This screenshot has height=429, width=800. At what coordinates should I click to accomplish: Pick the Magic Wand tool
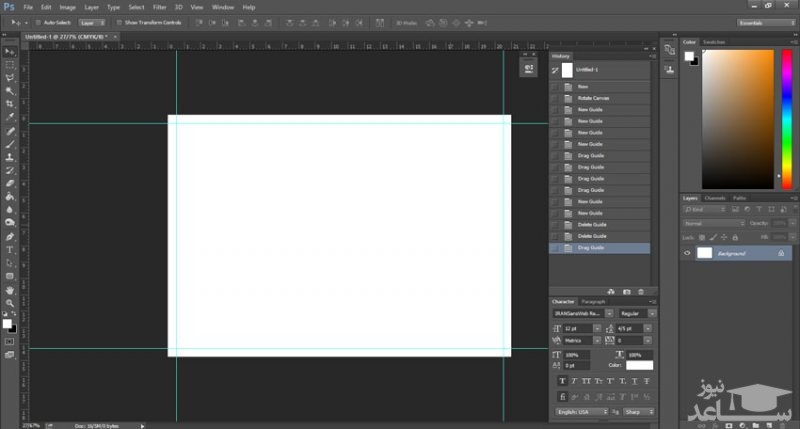click(10, 91)
